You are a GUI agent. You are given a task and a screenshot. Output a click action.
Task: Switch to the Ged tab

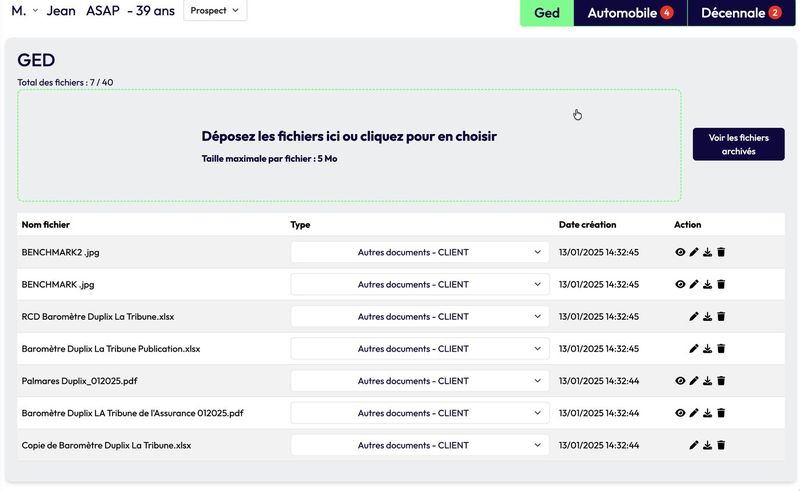pos(547,13)
